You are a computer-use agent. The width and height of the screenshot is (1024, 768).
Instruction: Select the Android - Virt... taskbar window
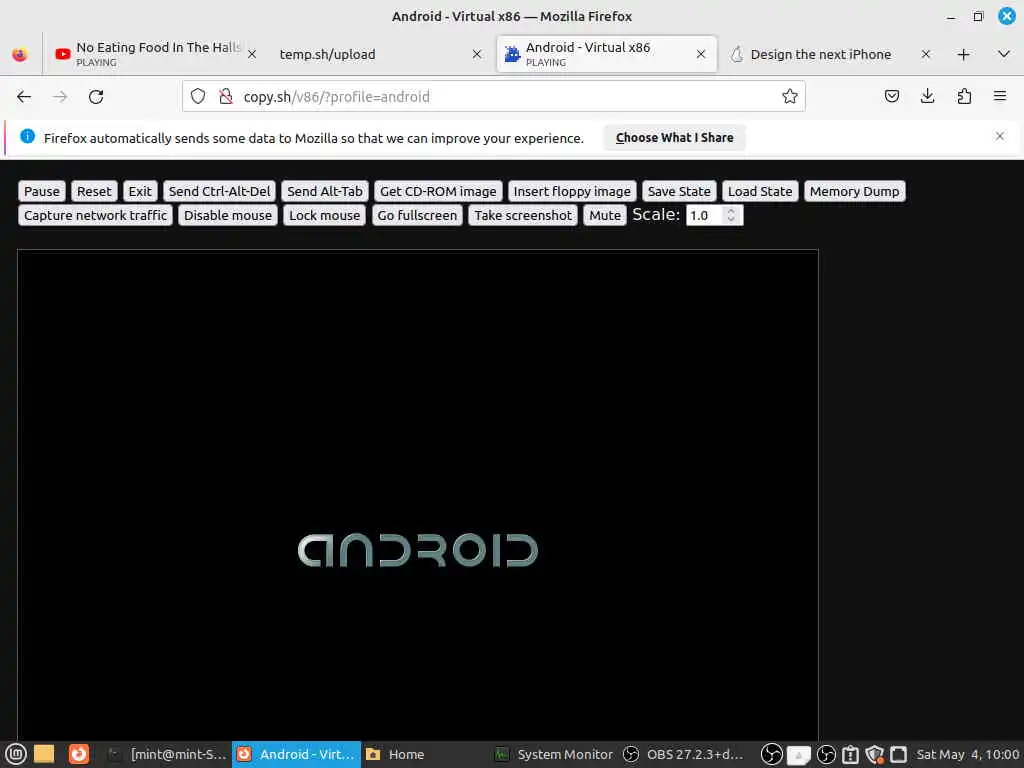(296, 754)
